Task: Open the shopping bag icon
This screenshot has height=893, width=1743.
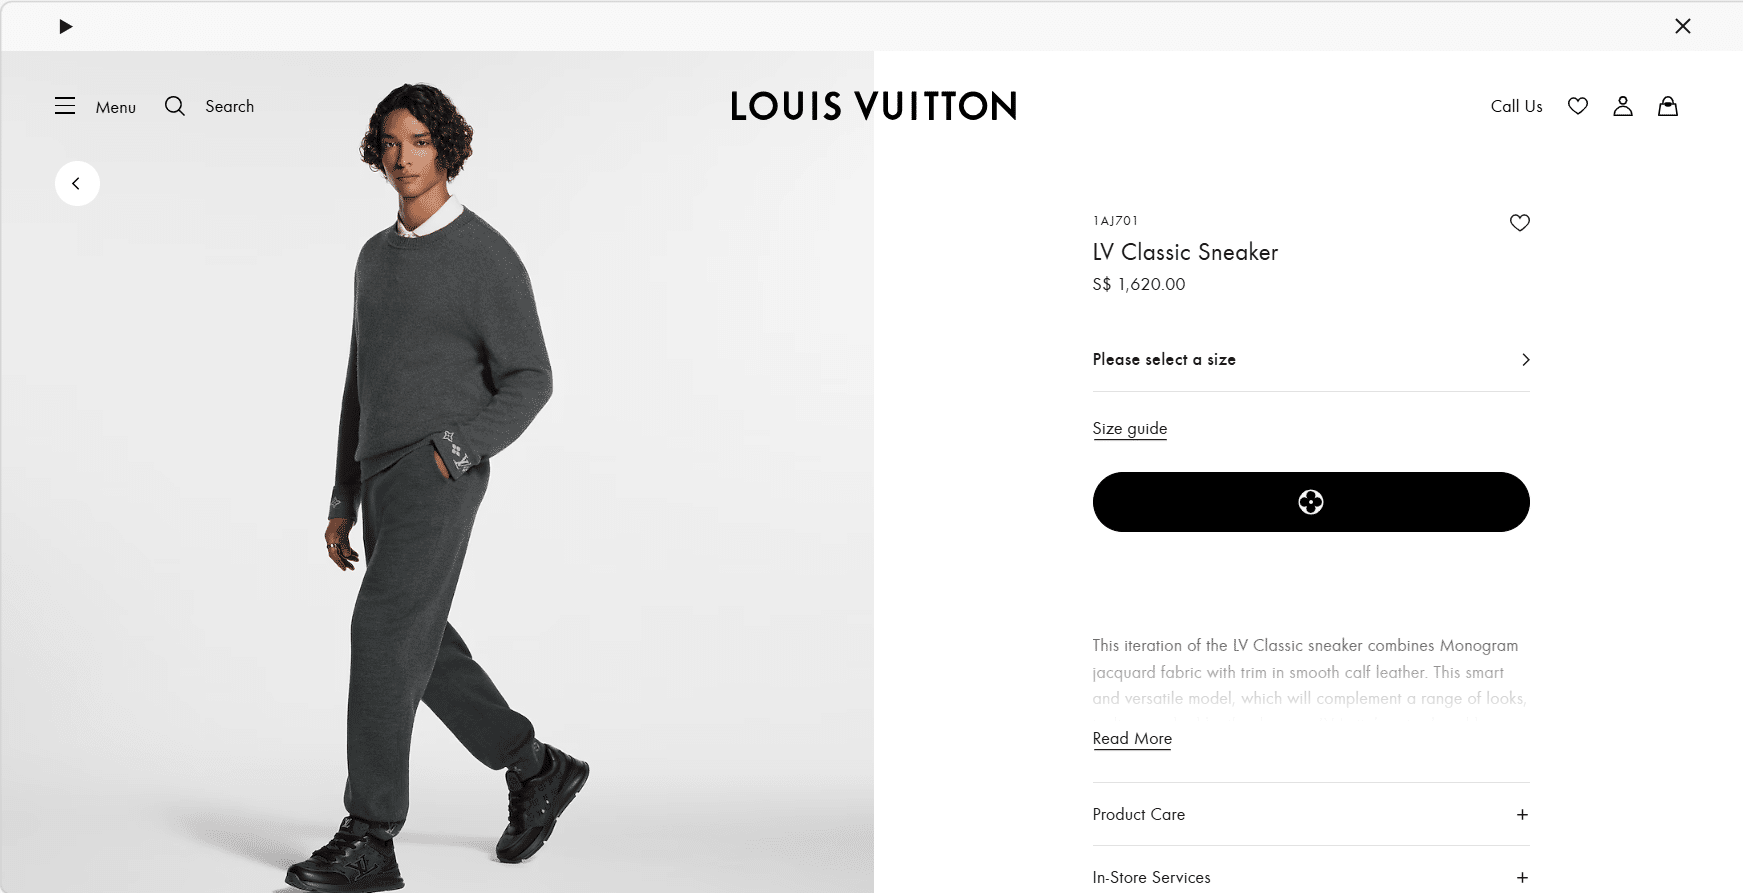Action: [1668, 106]
